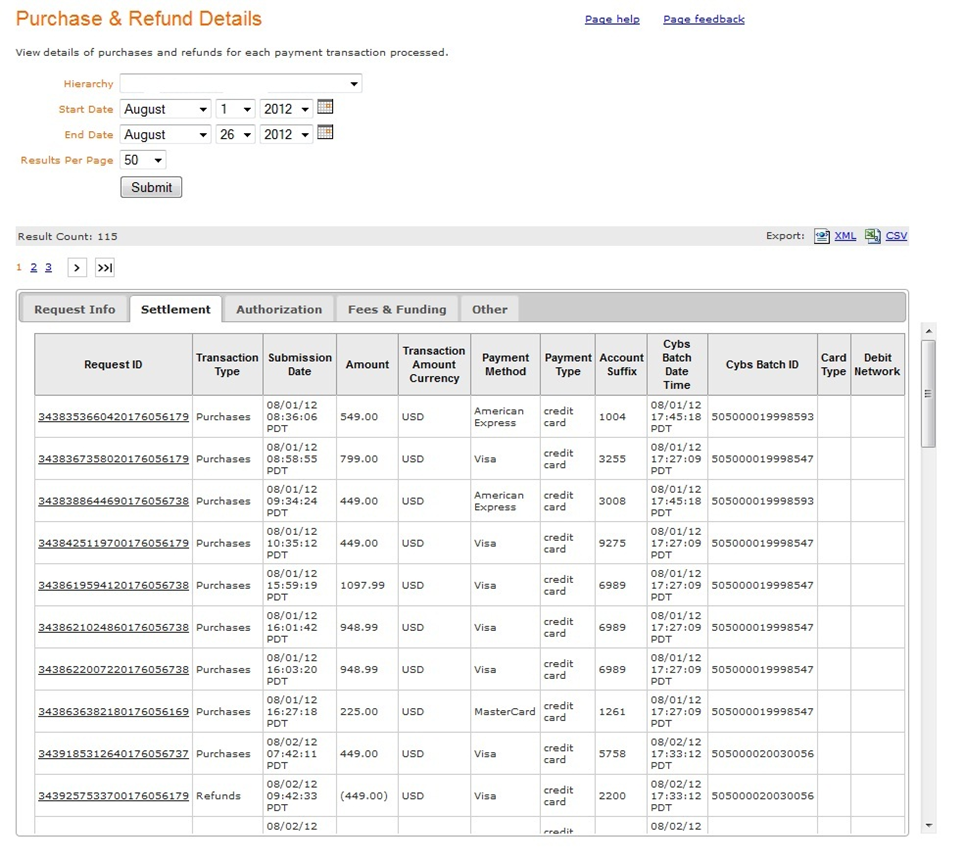Open the Page help link
The height and width of the screenshot is (862, 966).
[612, 19]
